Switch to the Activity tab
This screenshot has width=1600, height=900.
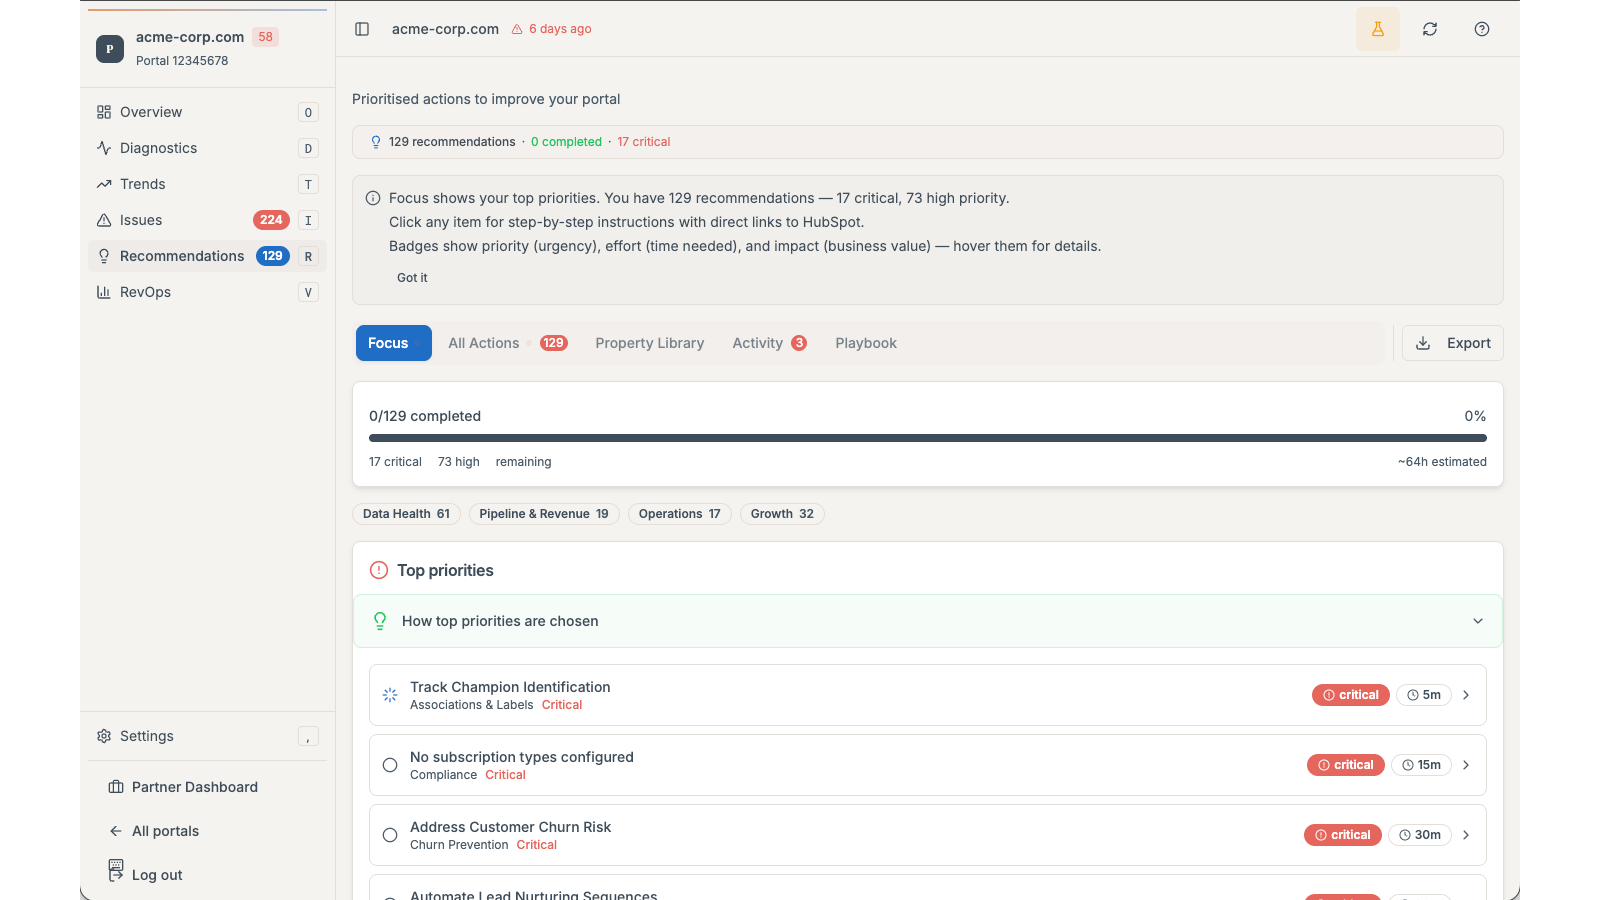pyautogui.click(x=770, y=343)
